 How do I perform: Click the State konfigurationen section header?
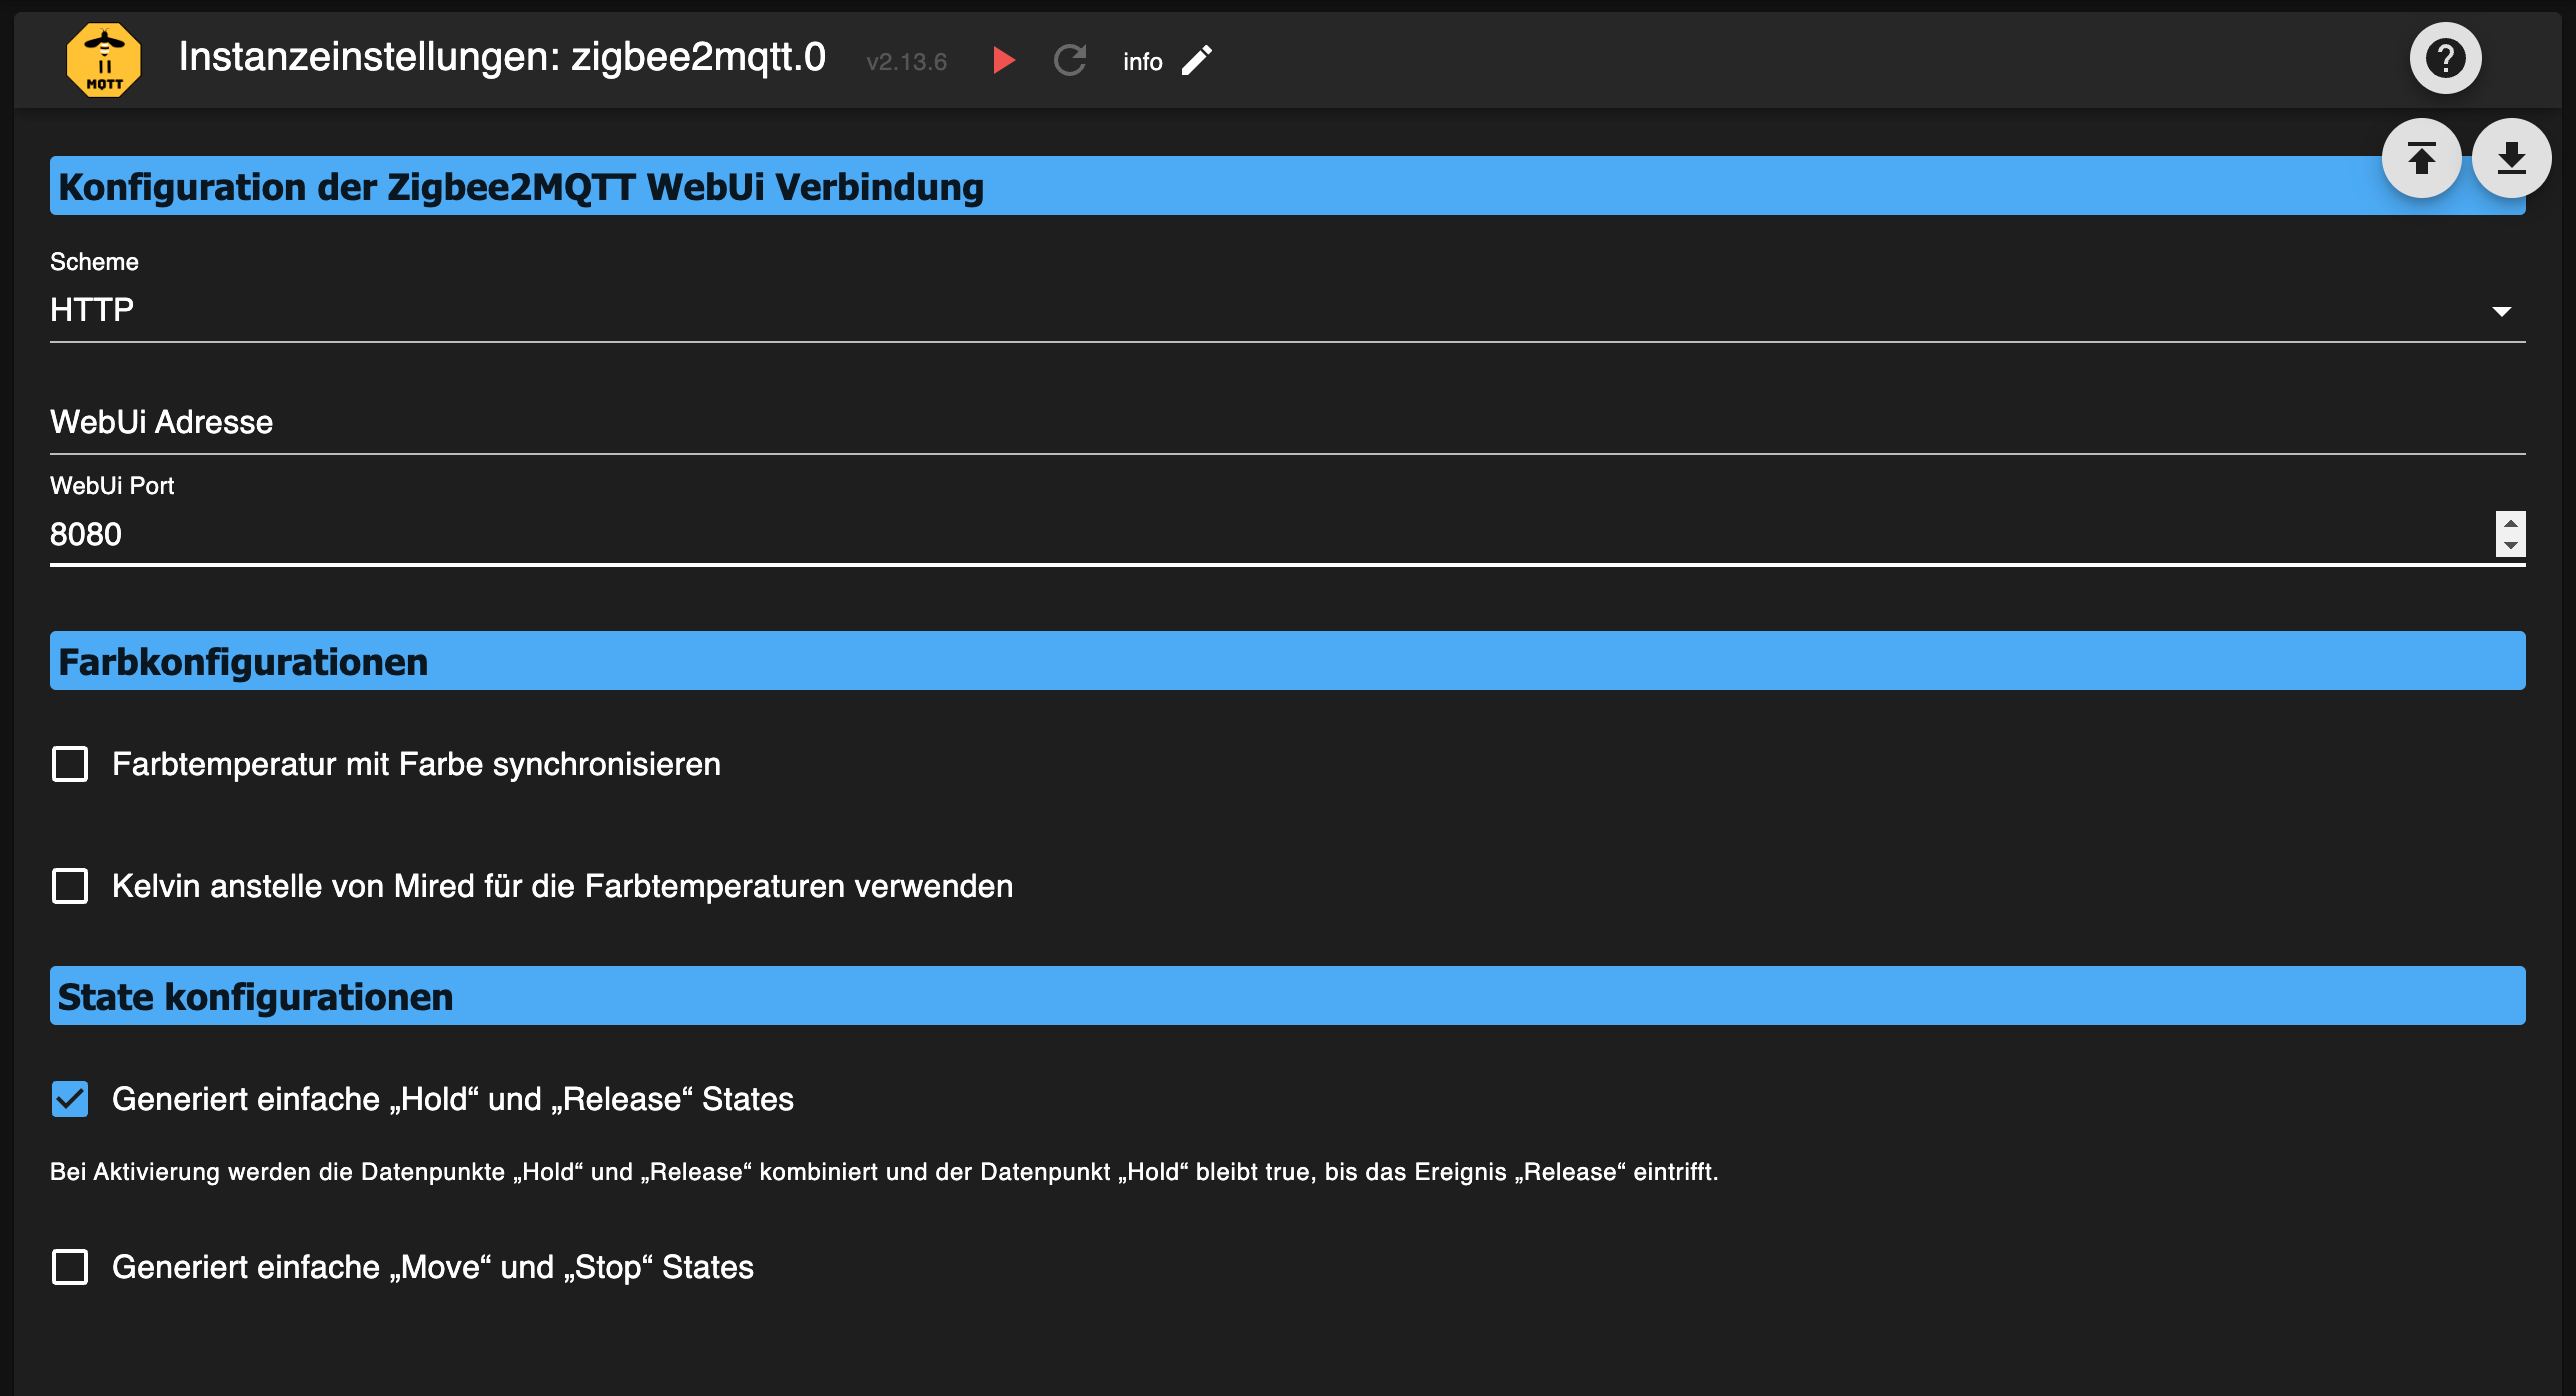coord(1287,996)
